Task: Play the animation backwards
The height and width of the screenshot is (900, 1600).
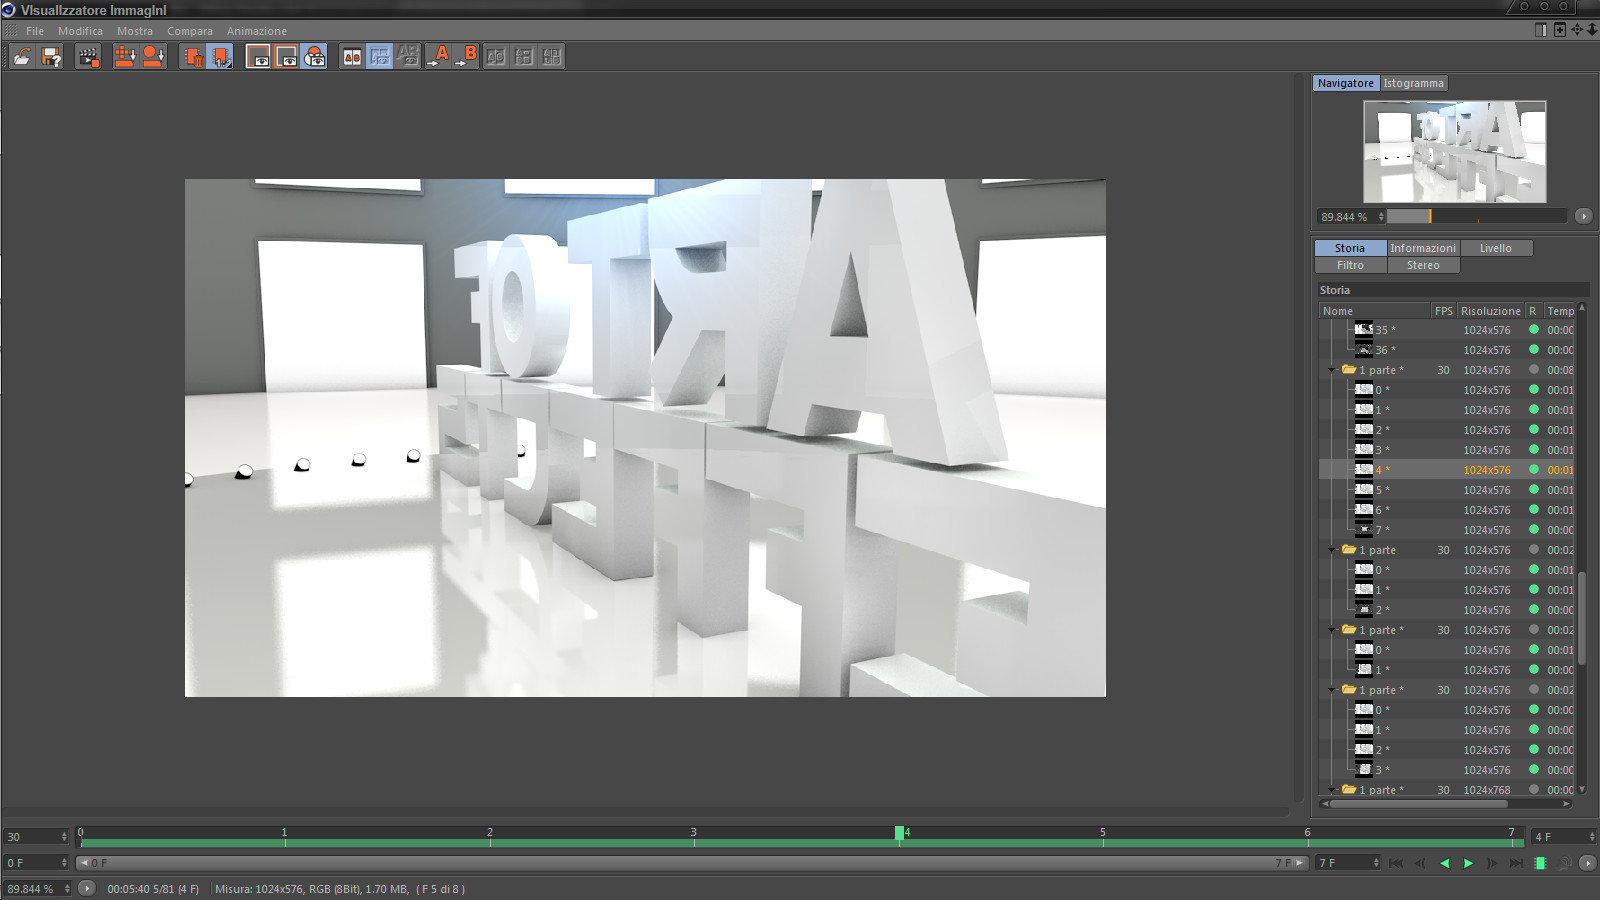Action: point(1444,863)
